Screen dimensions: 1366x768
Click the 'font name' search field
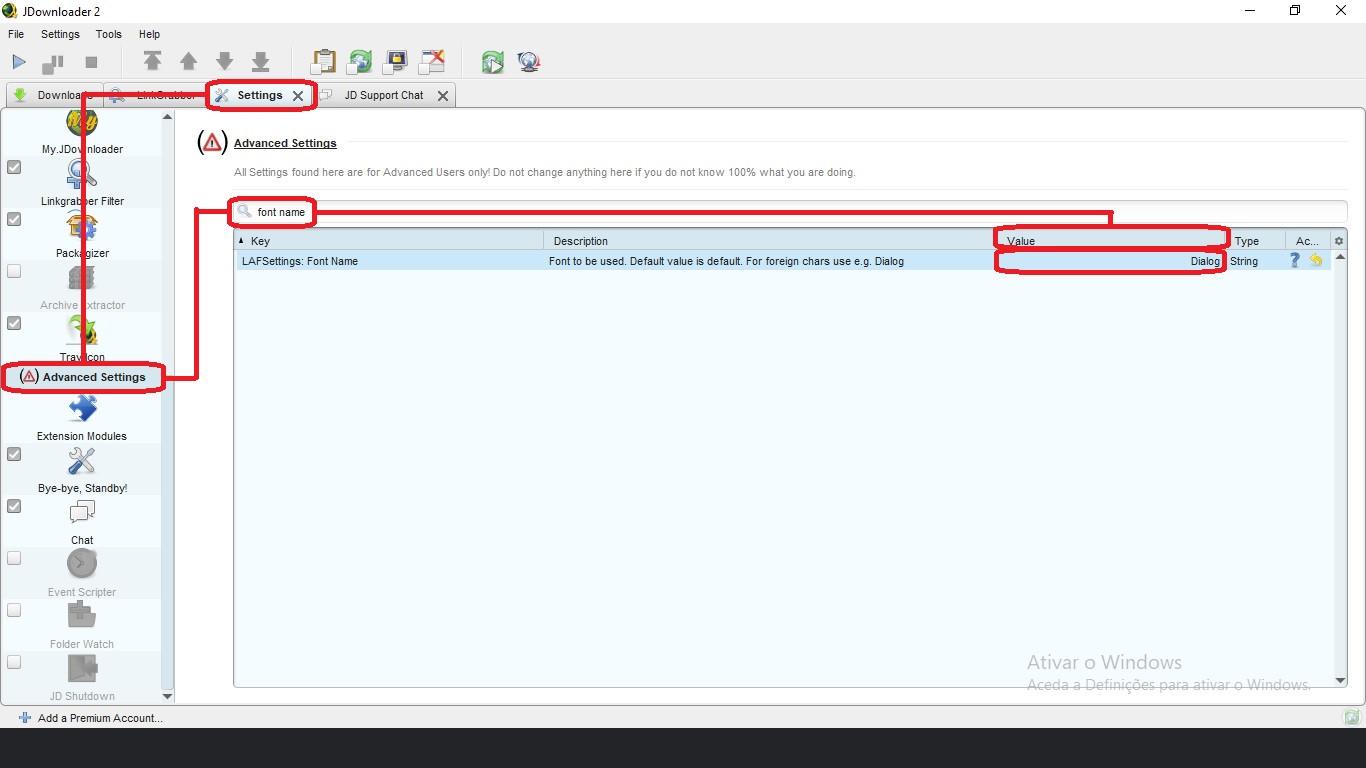[790, 212]
